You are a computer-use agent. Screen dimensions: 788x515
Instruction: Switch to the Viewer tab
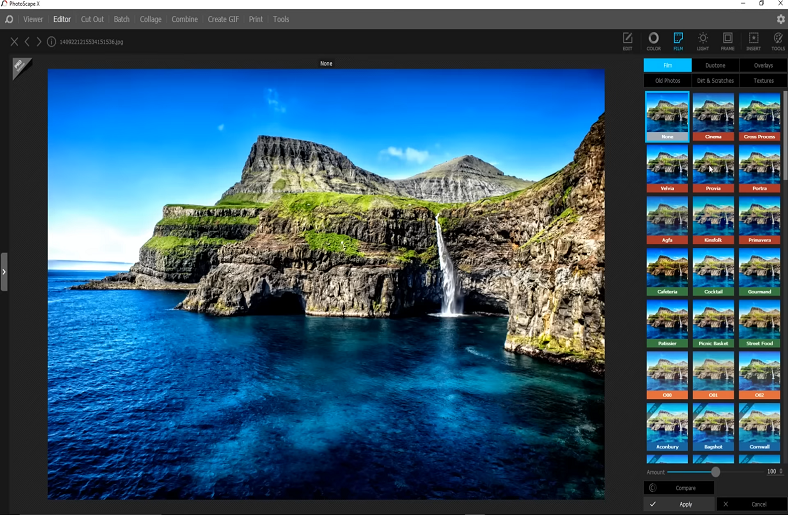33,19
